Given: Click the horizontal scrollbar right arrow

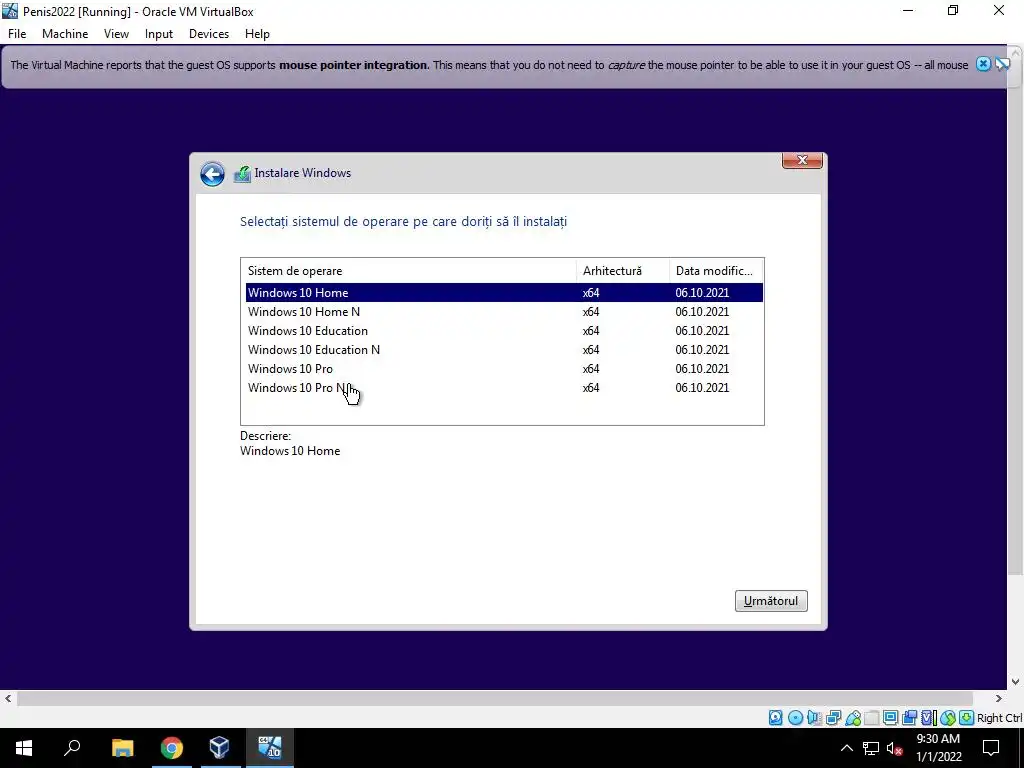Looking at the screenshot, I should (999, 699).
